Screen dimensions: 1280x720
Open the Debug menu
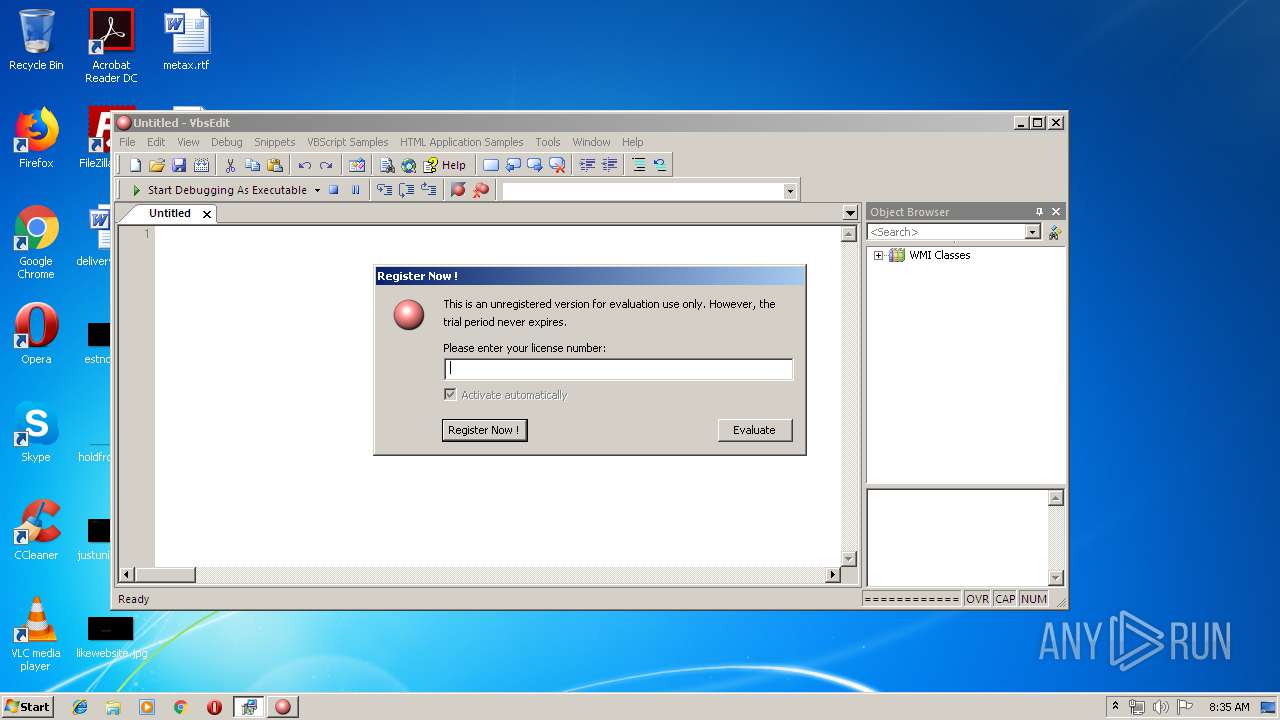226,142
